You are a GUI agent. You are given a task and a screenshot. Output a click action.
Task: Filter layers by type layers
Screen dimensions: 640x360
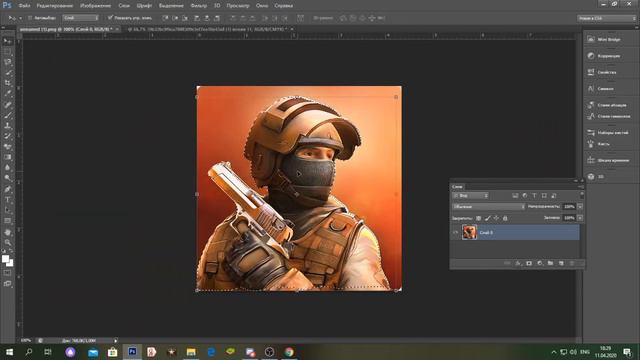point(534,196)
